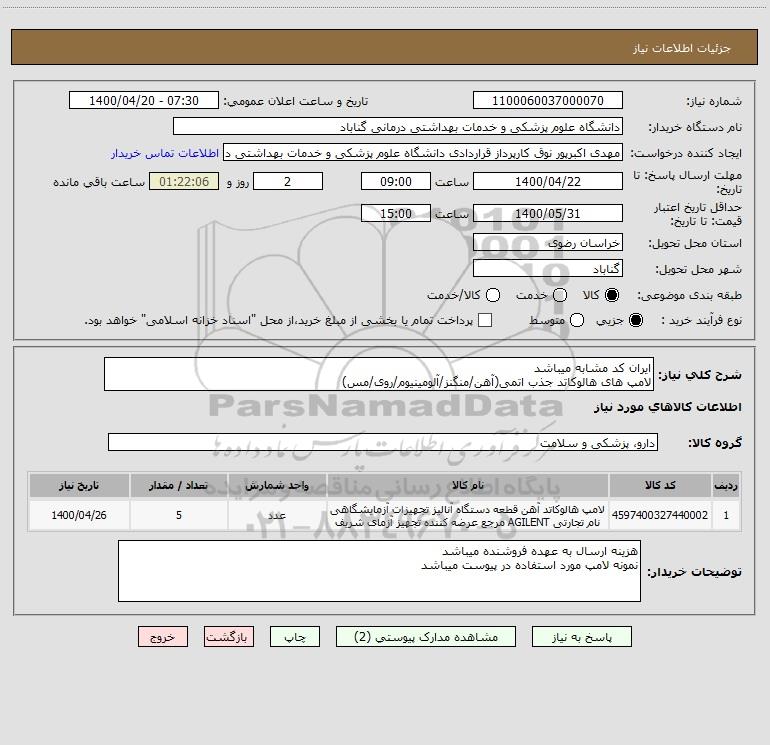Toggle the اسناد خزانه اسلامی payment checkbox
The image size is (770, 745).
click(485, 320)
